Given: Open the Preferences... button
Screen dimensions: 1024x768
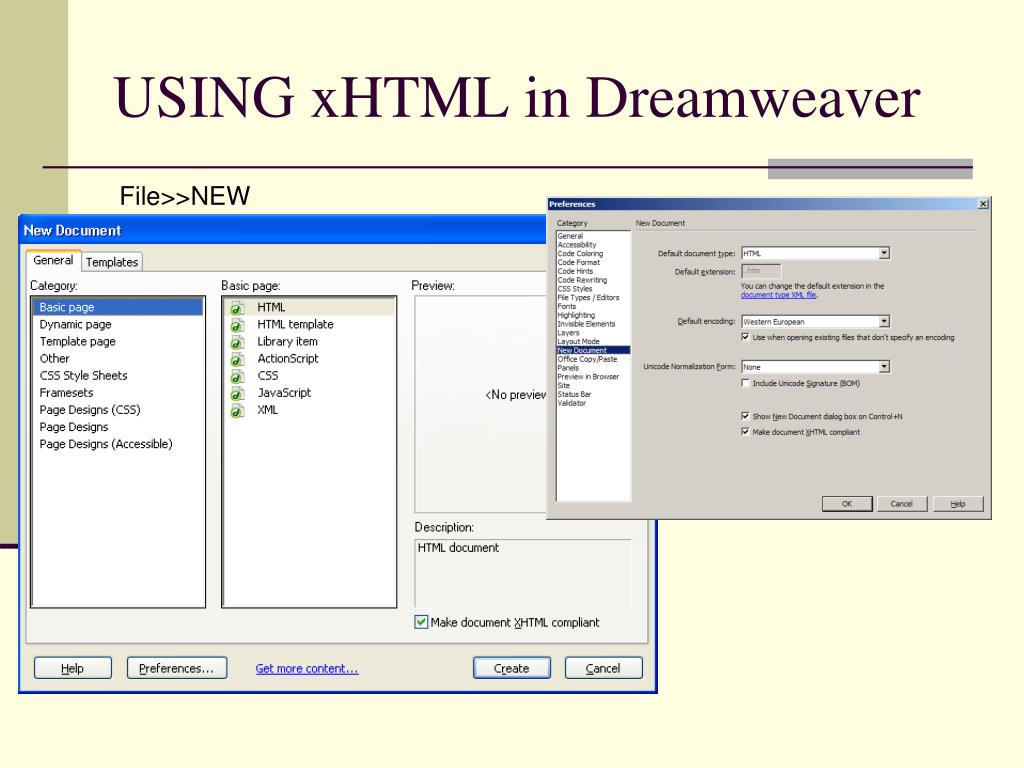Looking at the screenshot, I should (176, 668).
